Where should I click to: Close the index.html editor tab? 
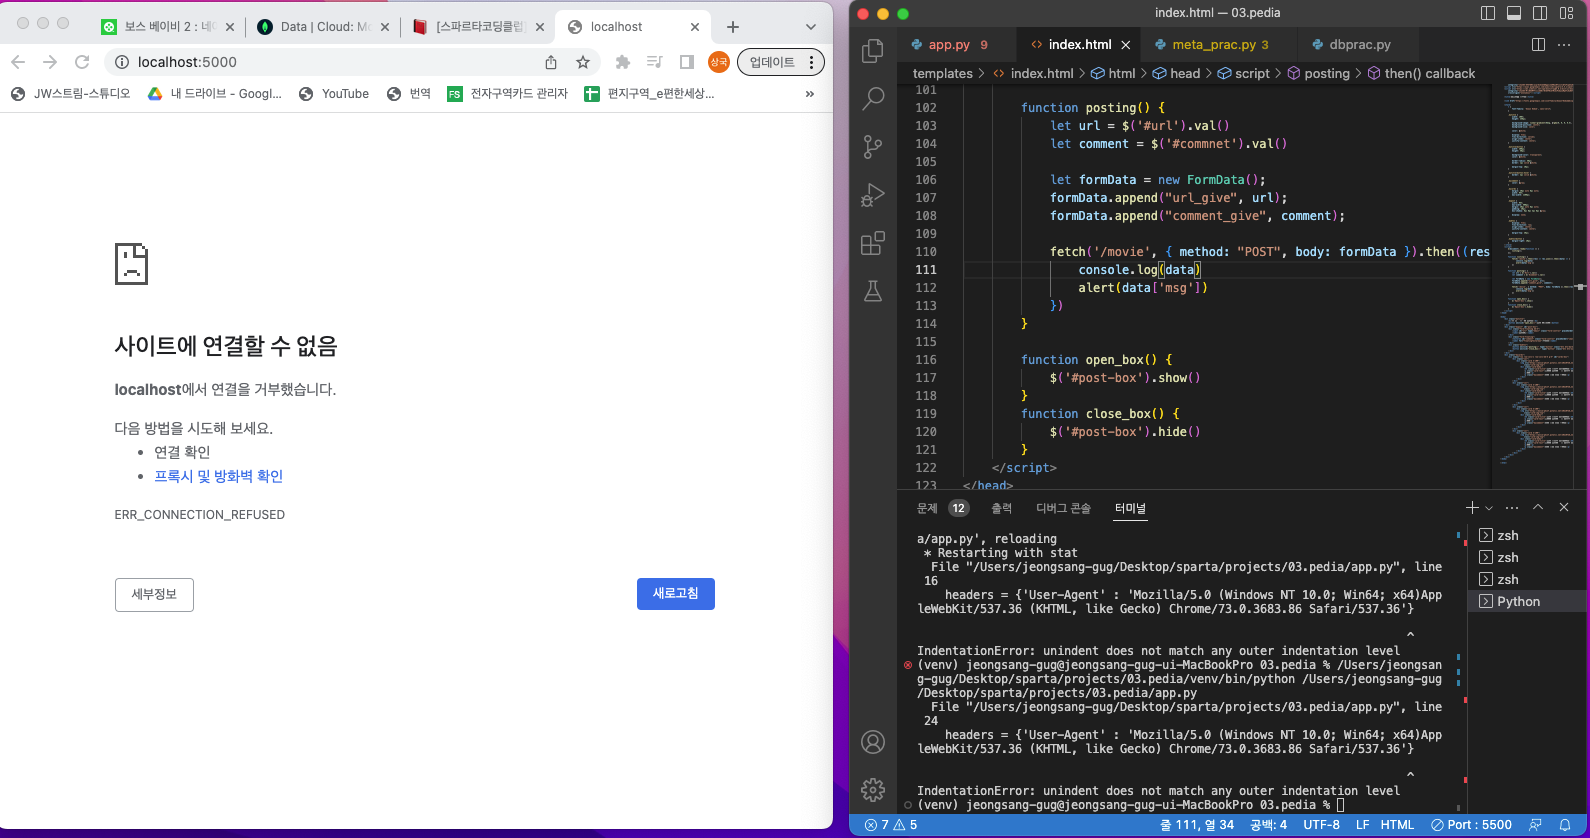[x=1125, y=44]
